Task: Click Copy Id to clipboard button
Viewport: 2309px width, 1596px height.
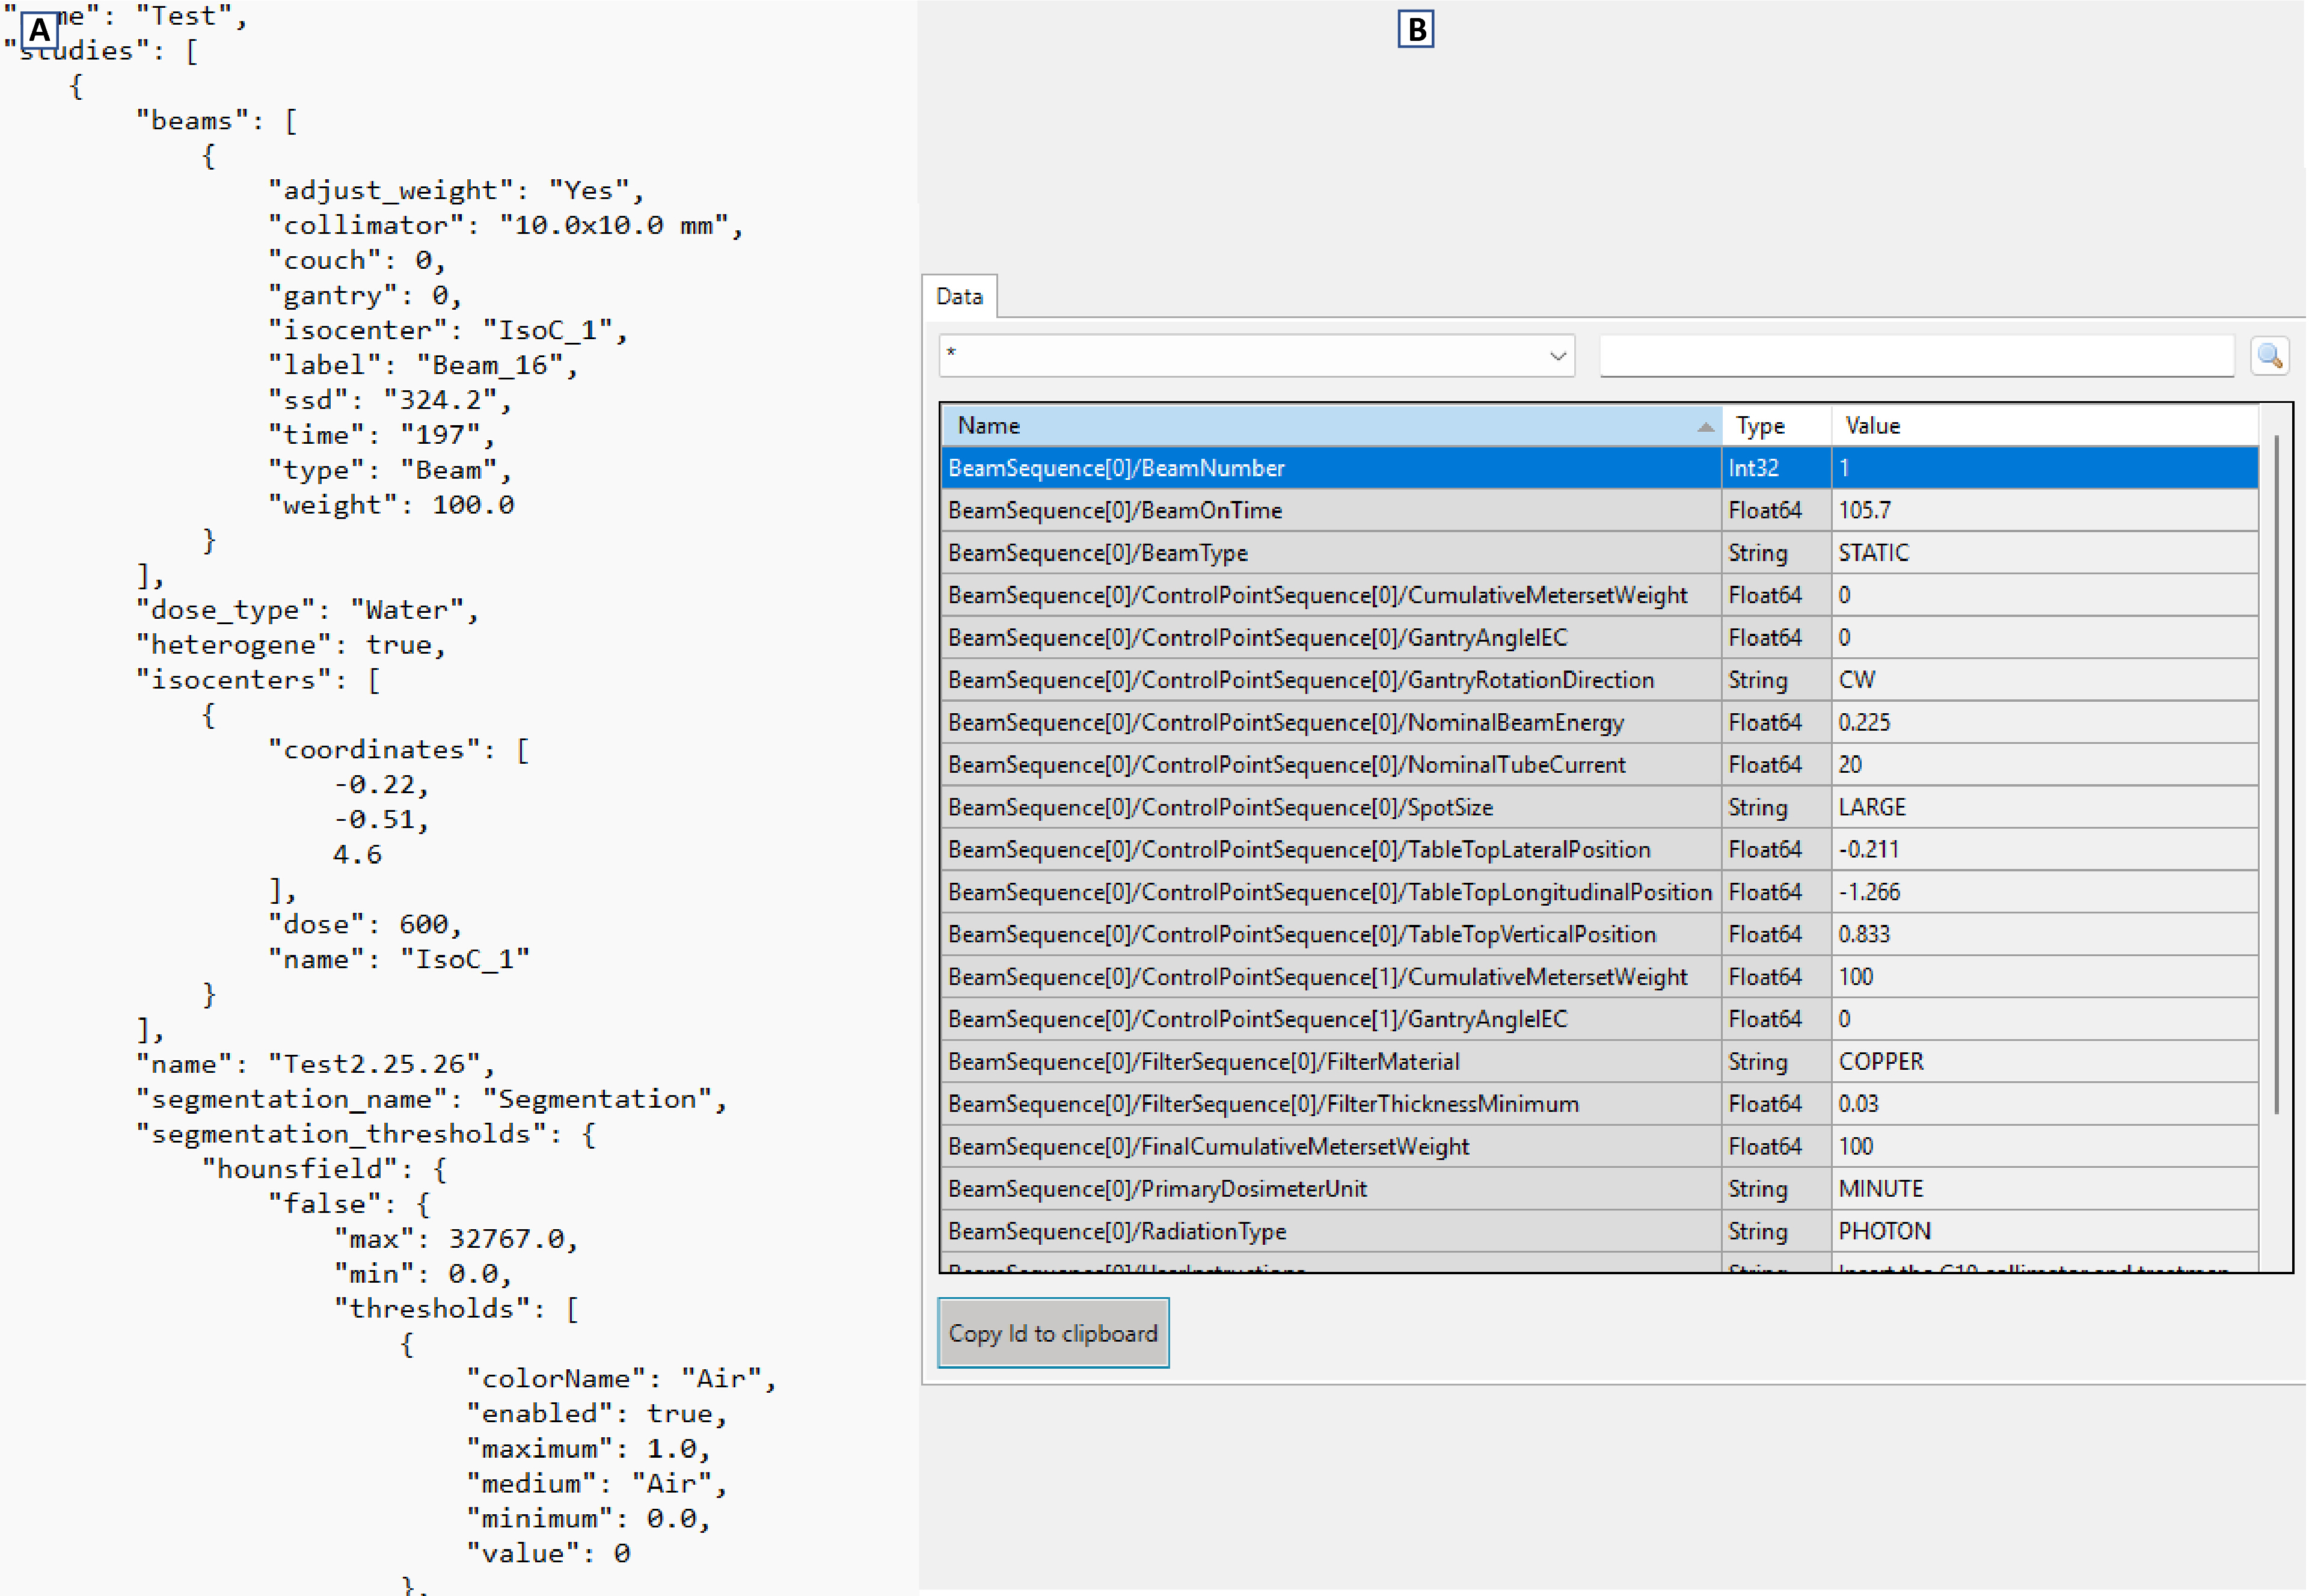Action: 1054,1334
